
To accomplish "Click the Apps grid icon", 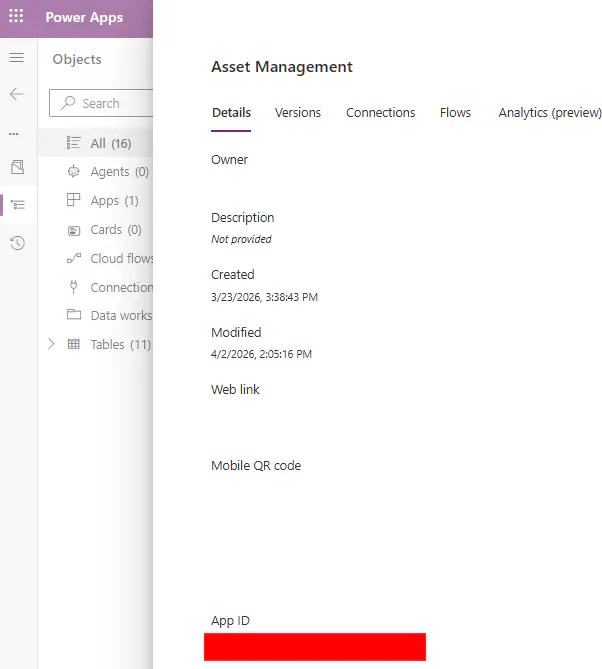I will 73,200.
